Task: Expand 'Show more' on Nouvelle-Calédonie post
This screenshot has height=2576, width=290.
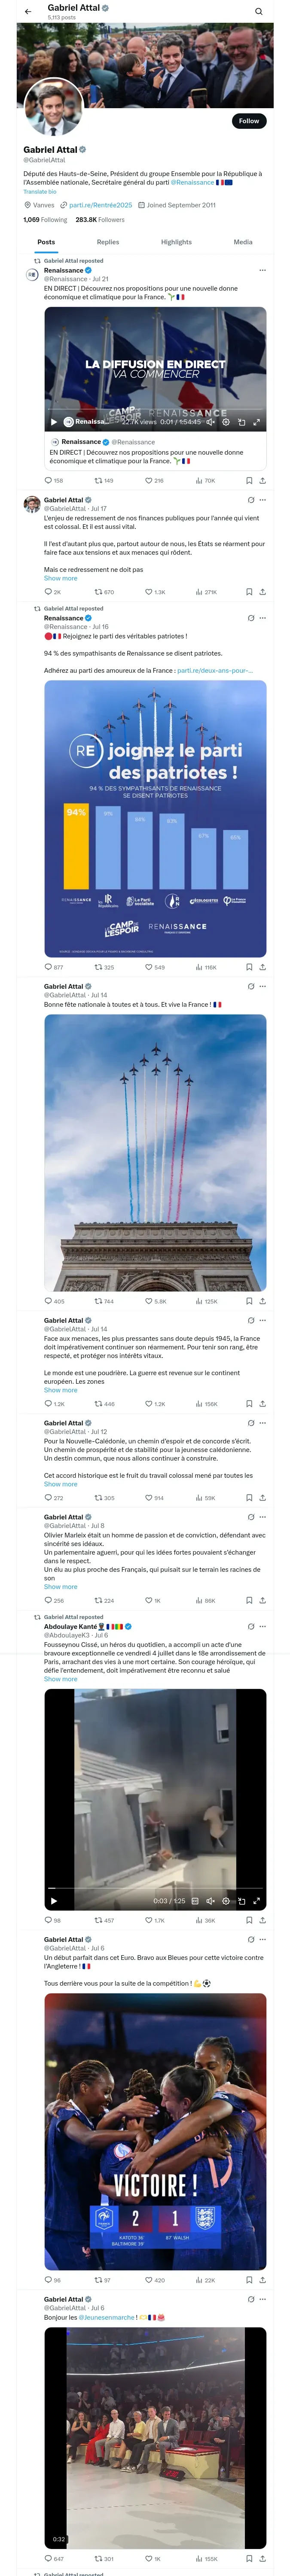Action: point(60,1484)
